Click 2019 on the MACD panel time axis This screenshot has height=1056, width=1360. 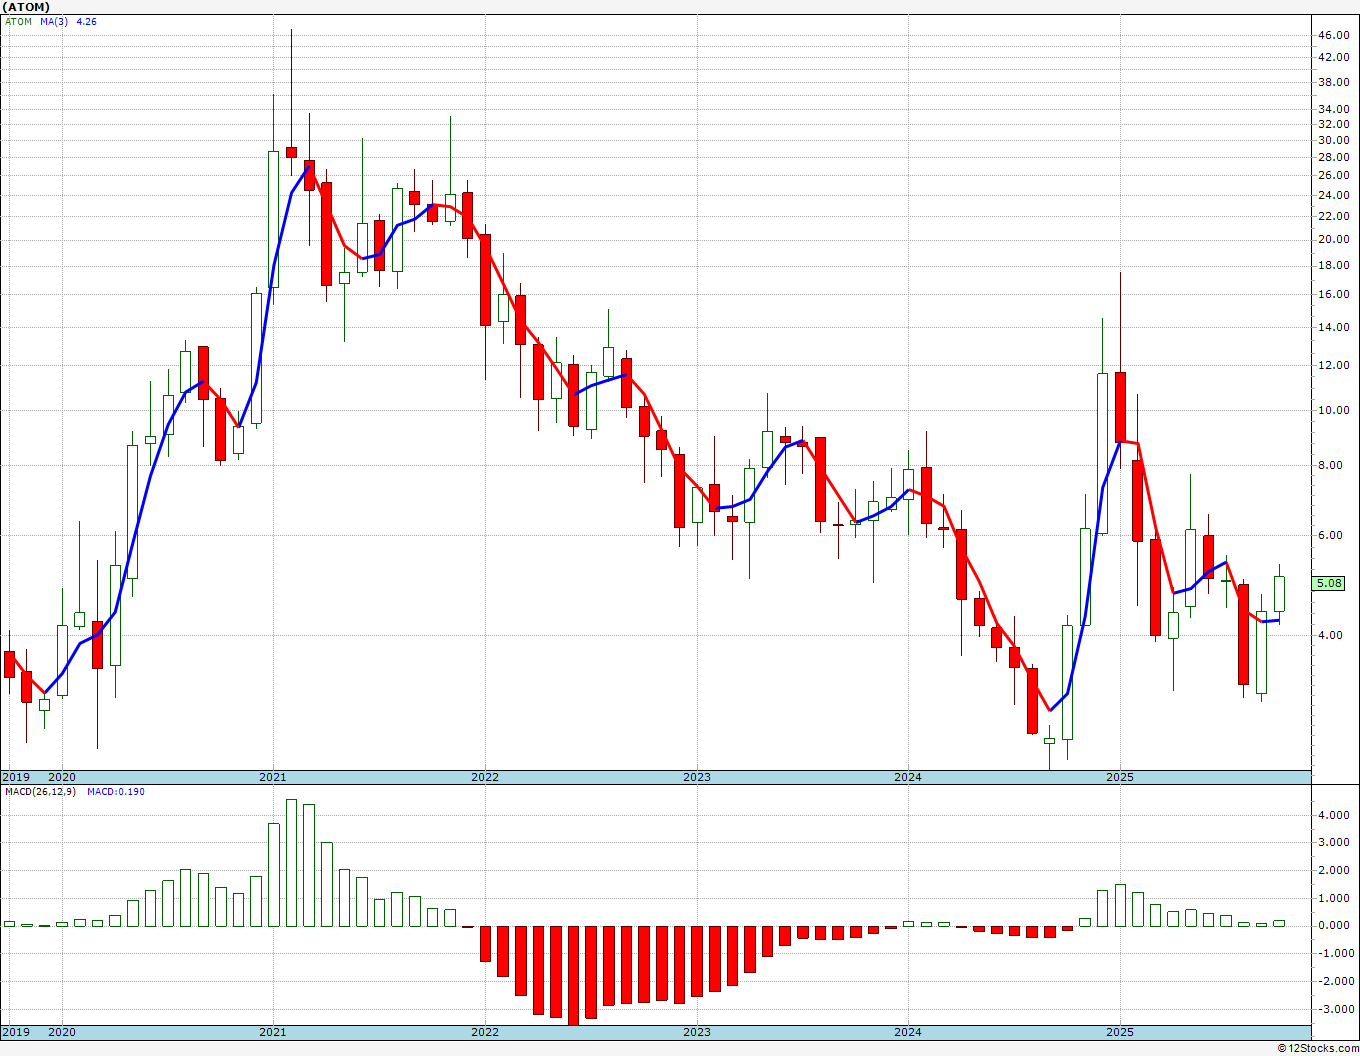point(15,1033)
